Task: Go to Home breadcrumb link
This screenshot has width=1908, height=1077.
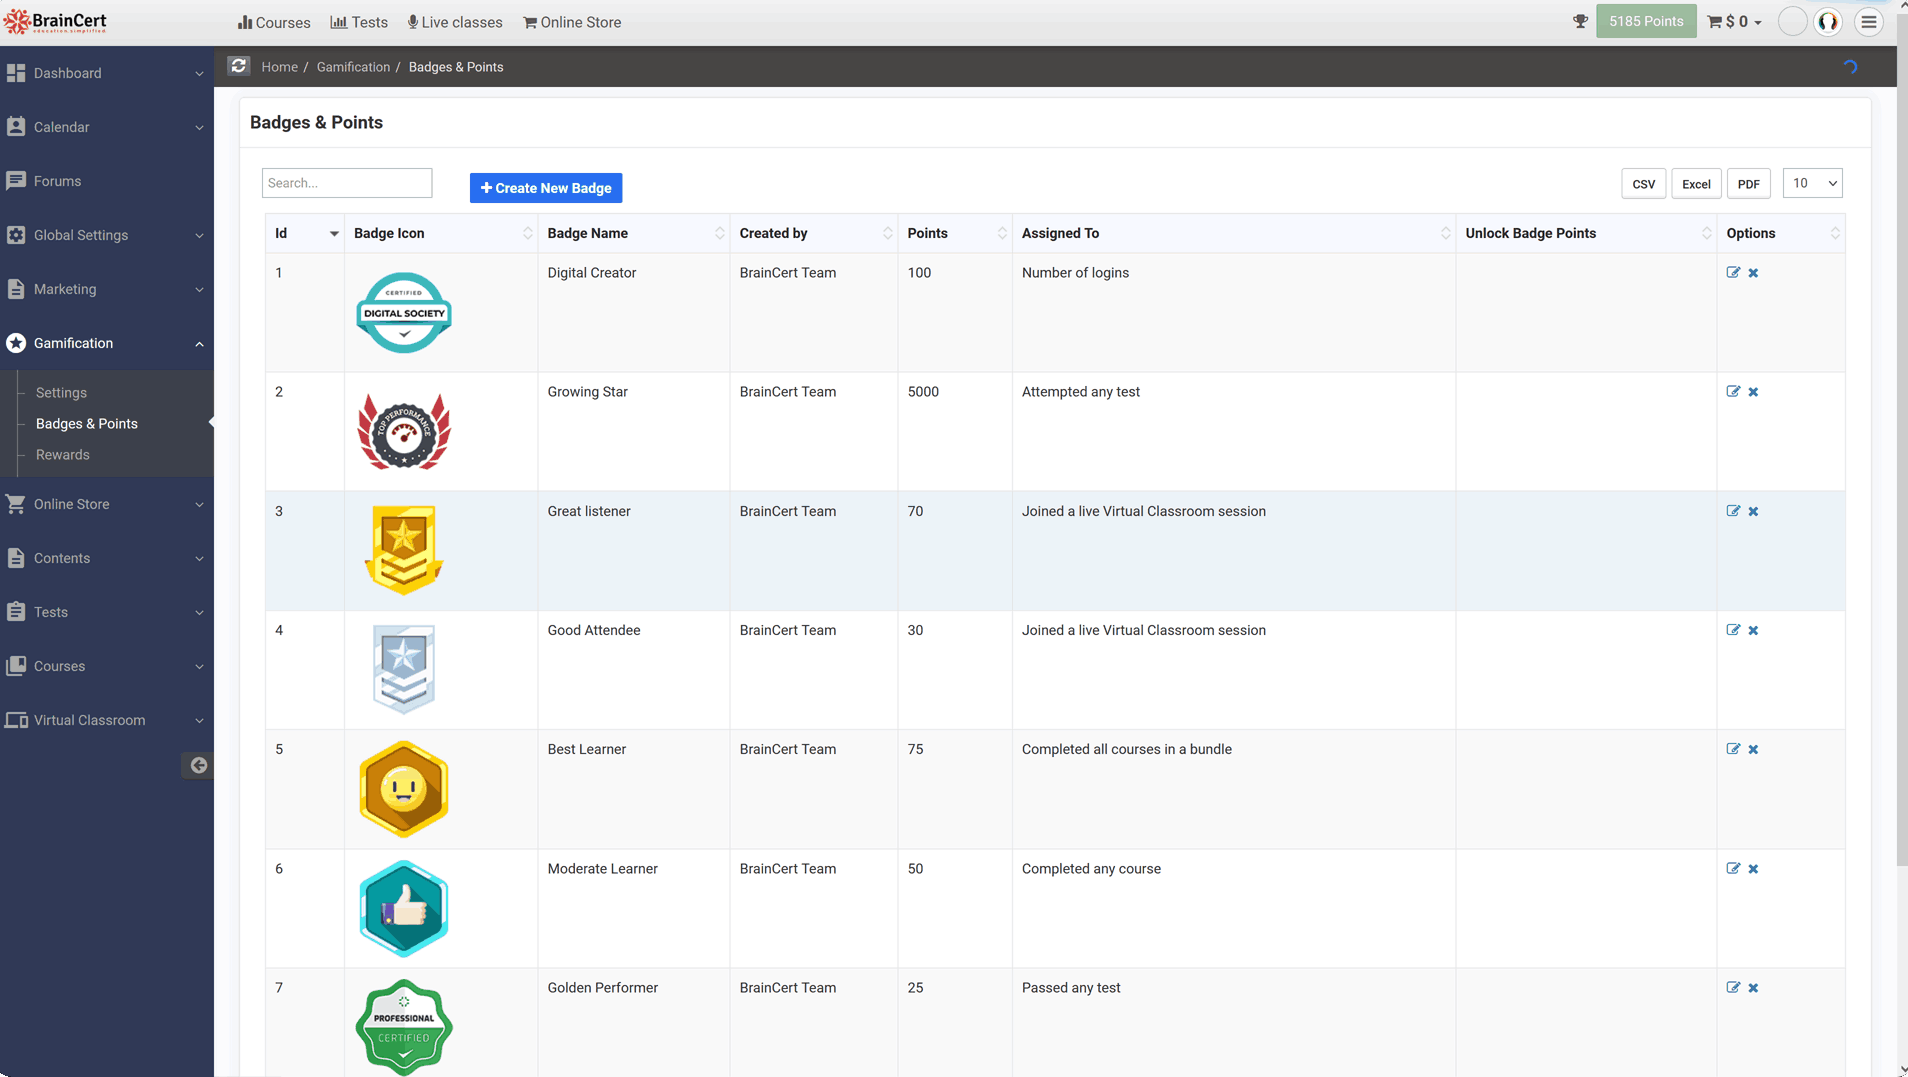Action: coord(279,67)
